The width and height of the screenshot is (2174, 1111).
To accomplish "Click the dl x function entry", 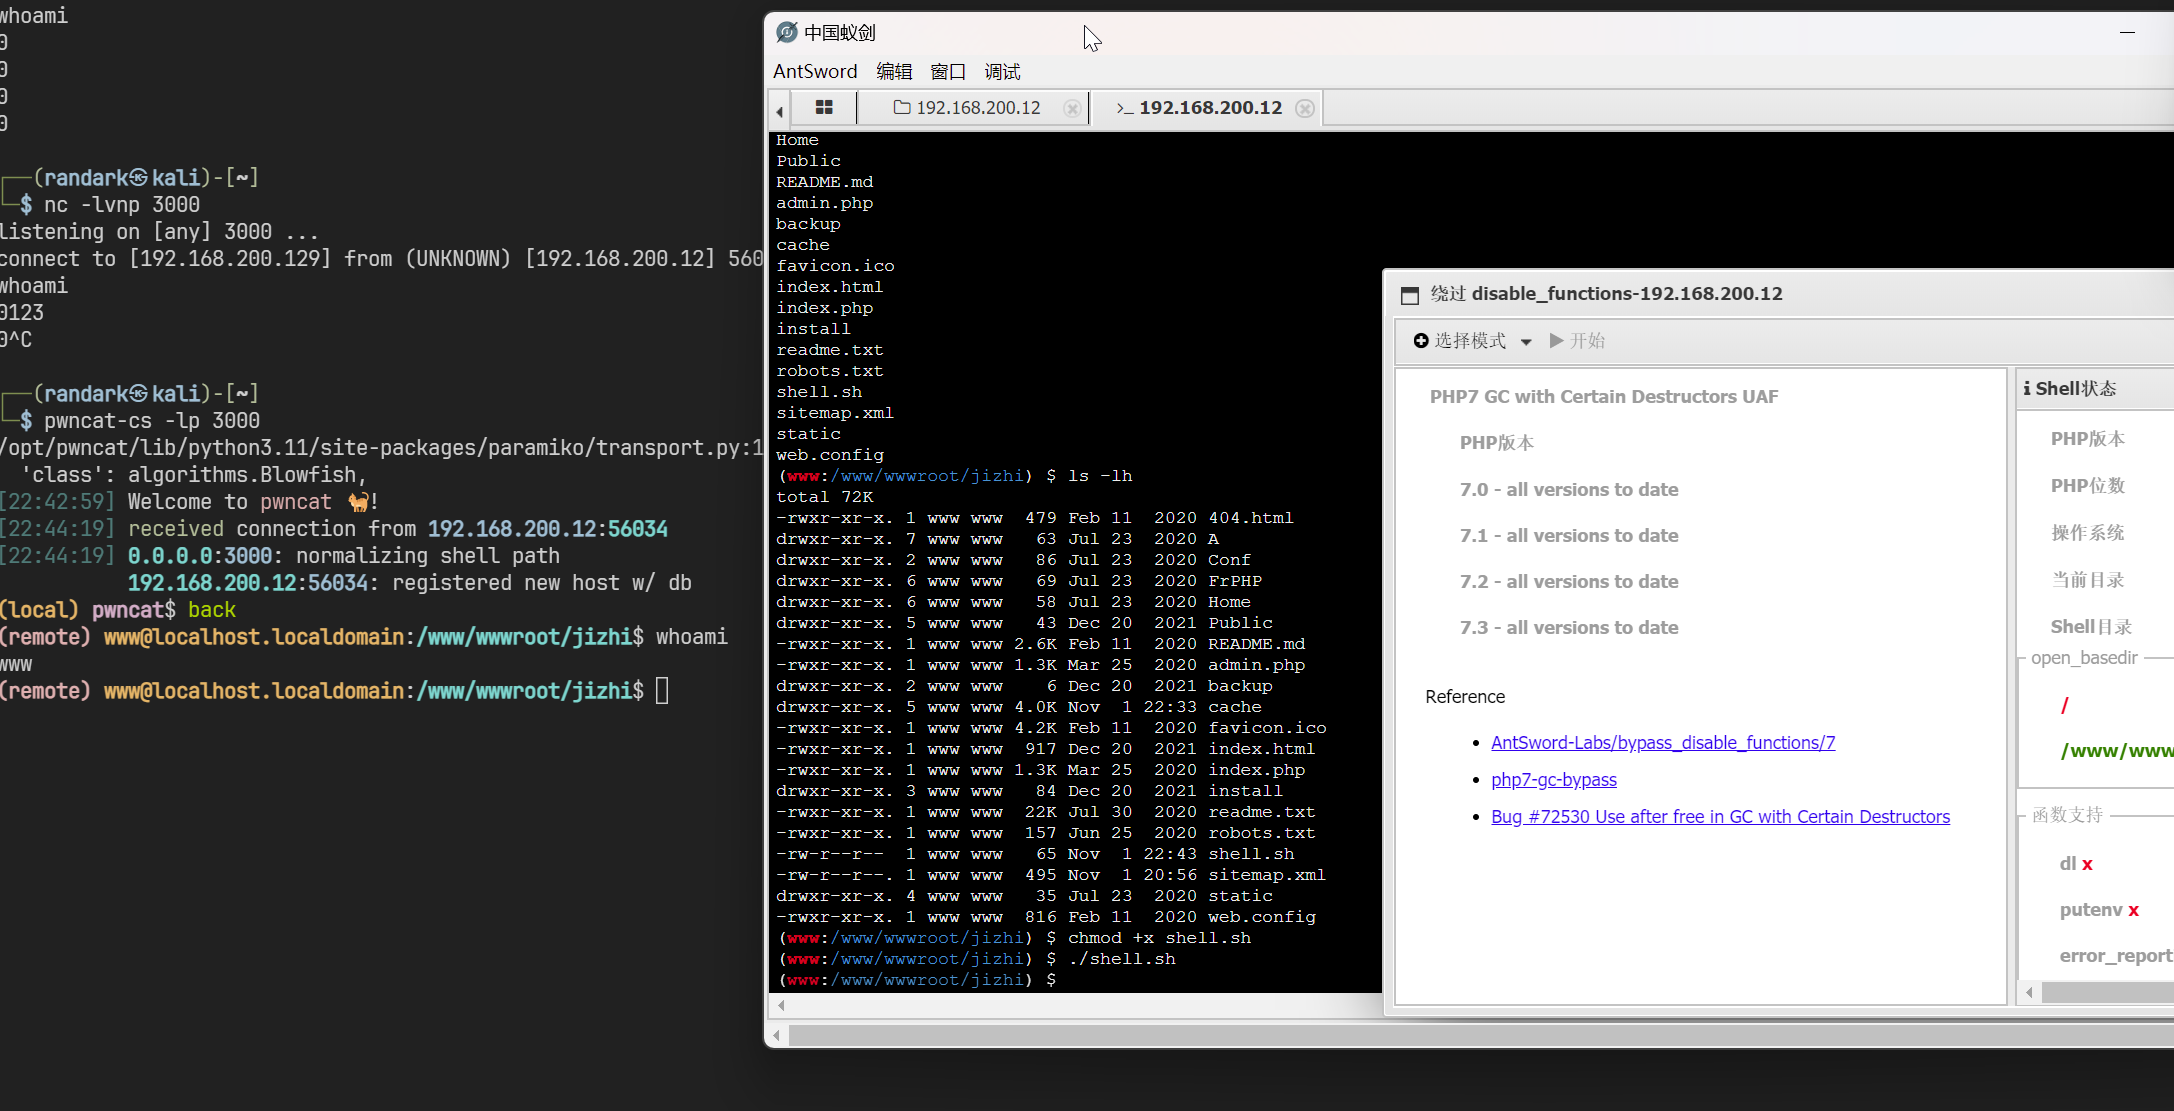I will click(x=2076, y=864).
